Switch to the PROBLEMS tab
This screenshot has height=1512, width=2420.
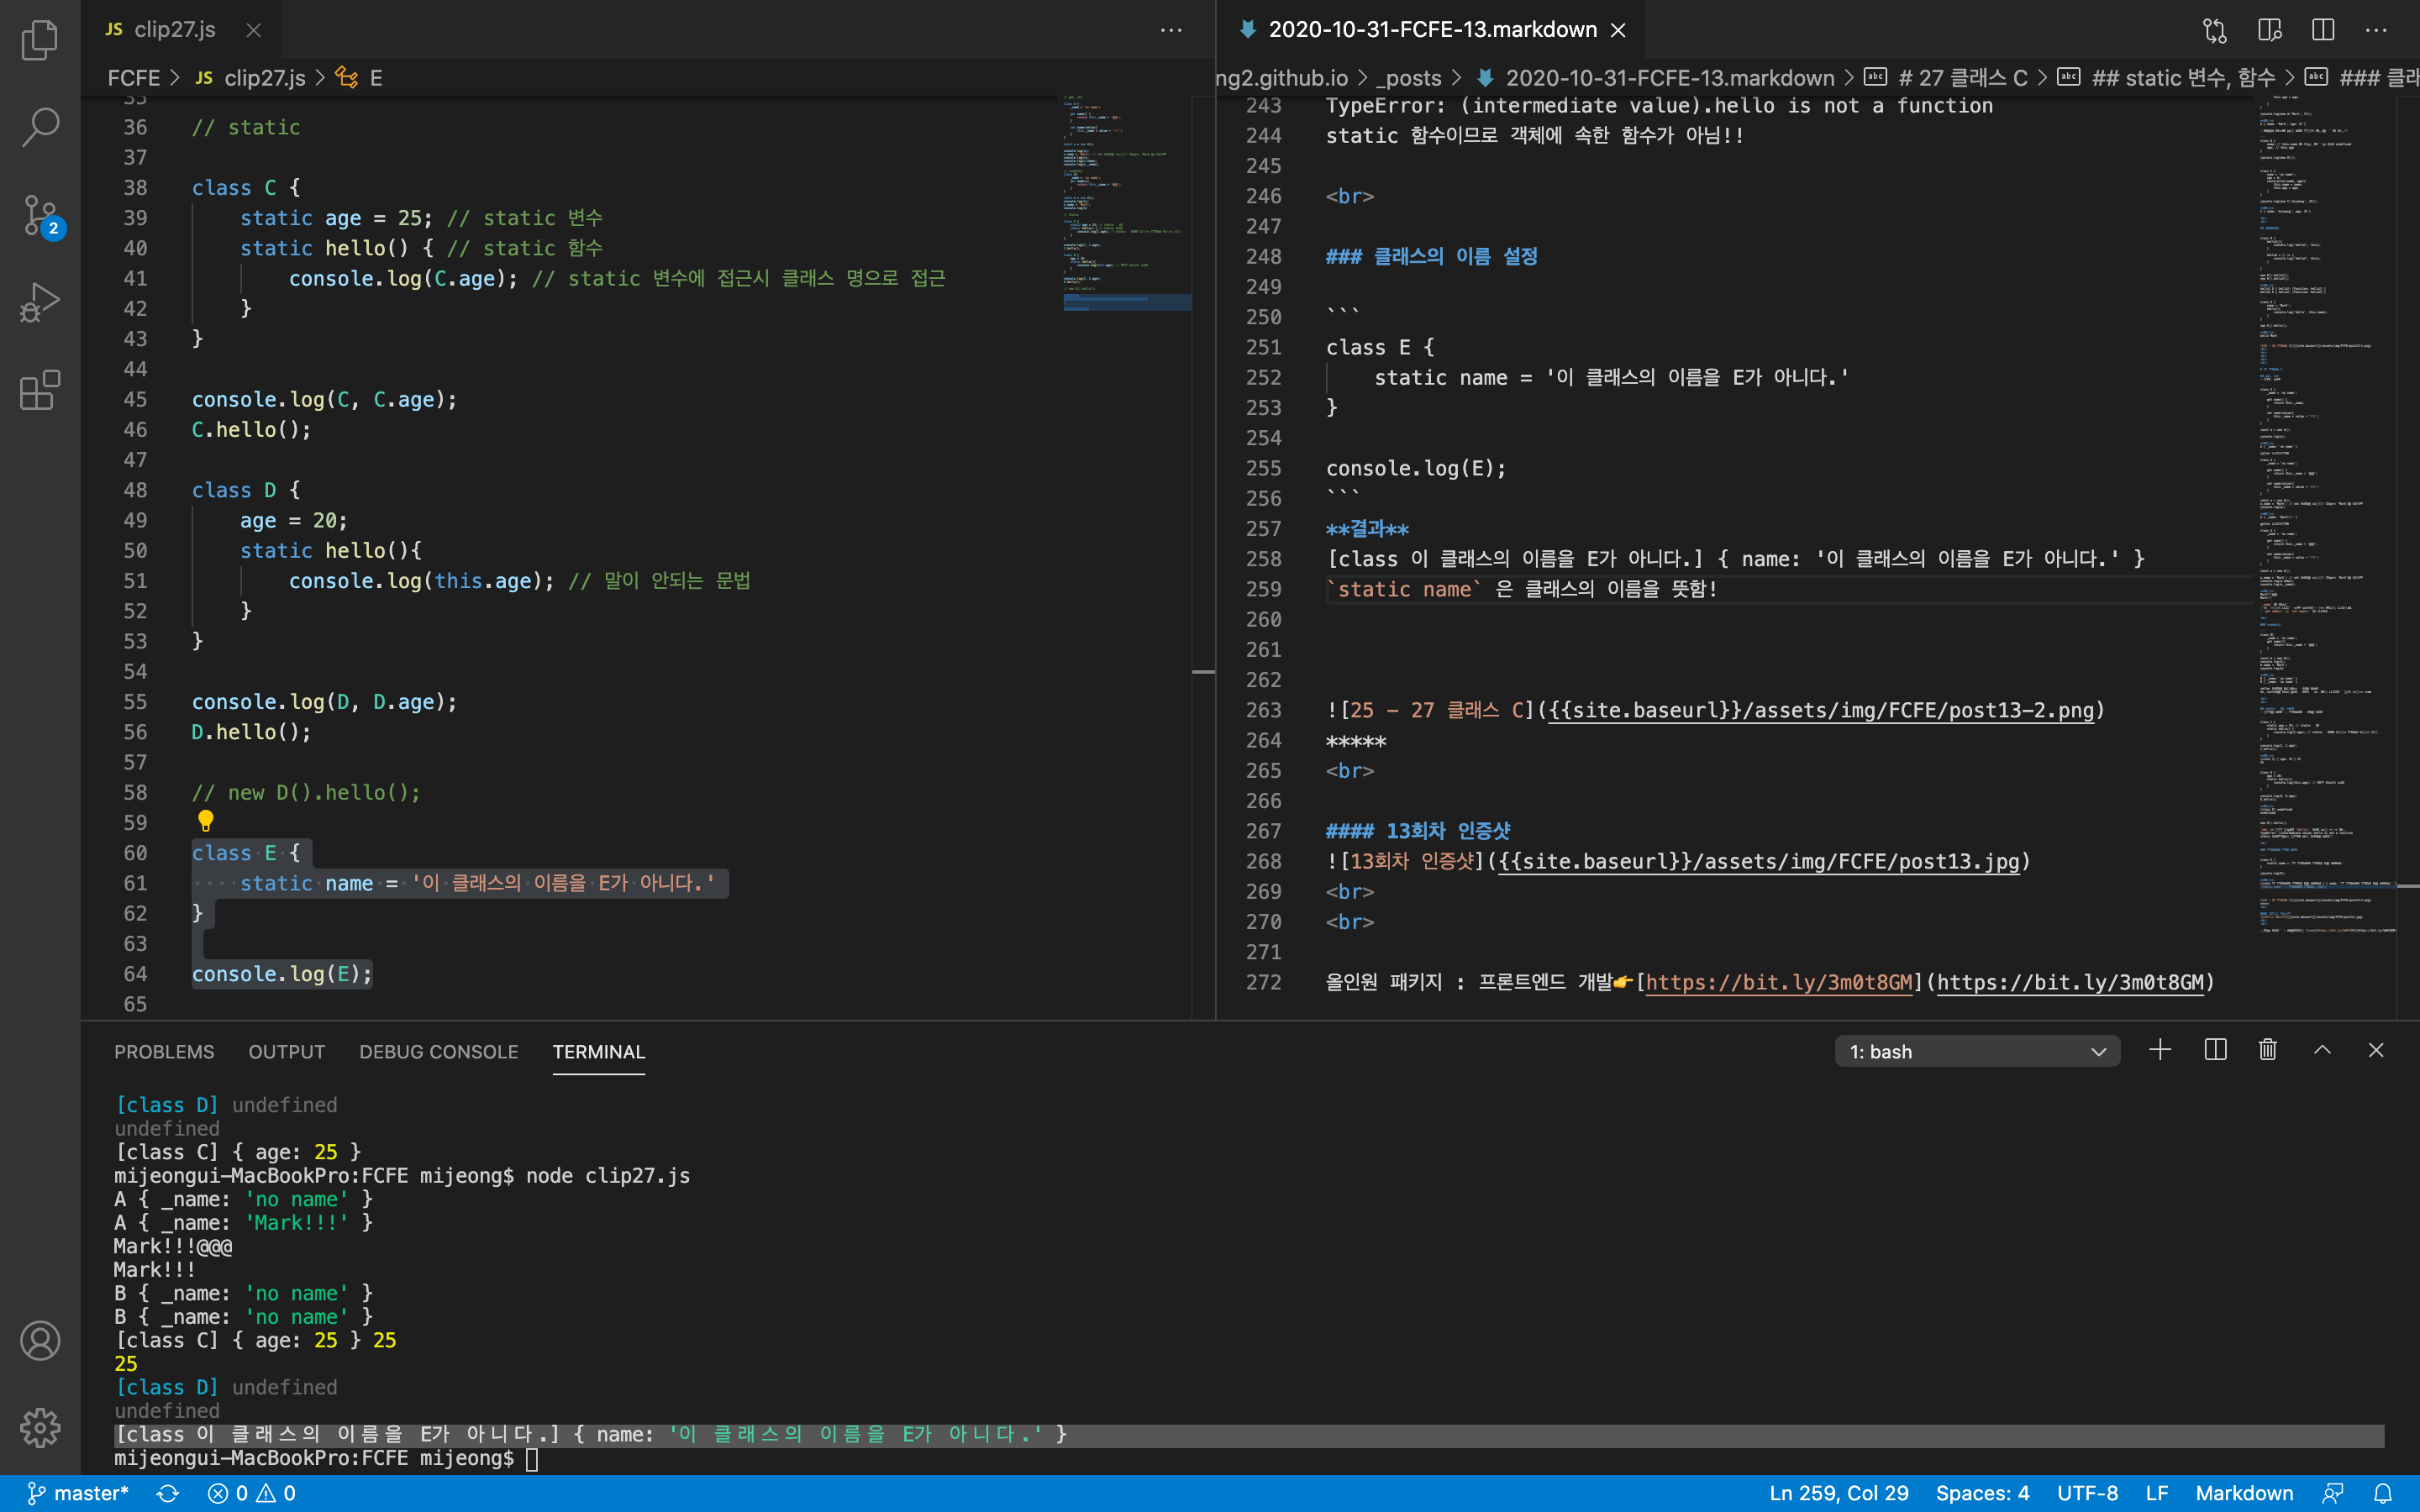pos(164,1052)
